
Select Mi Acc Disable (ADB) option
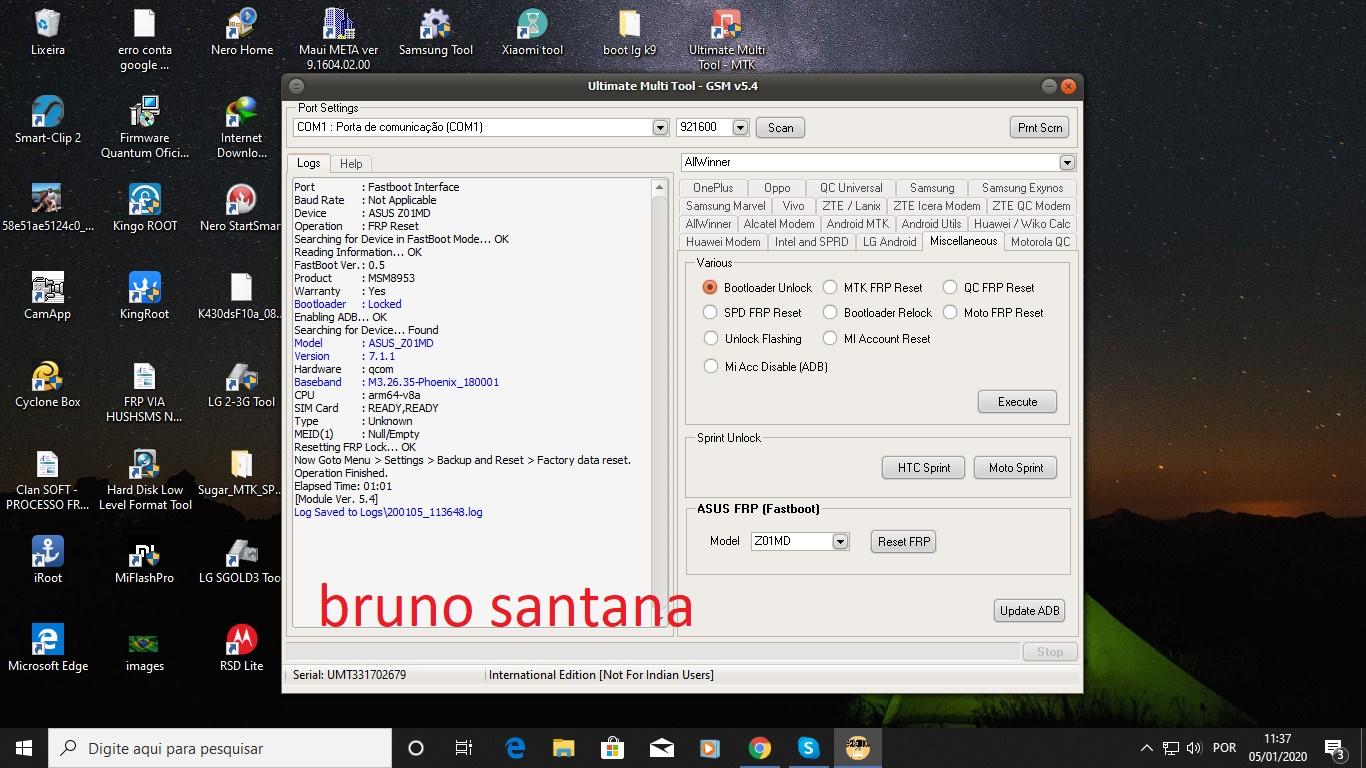765,366
